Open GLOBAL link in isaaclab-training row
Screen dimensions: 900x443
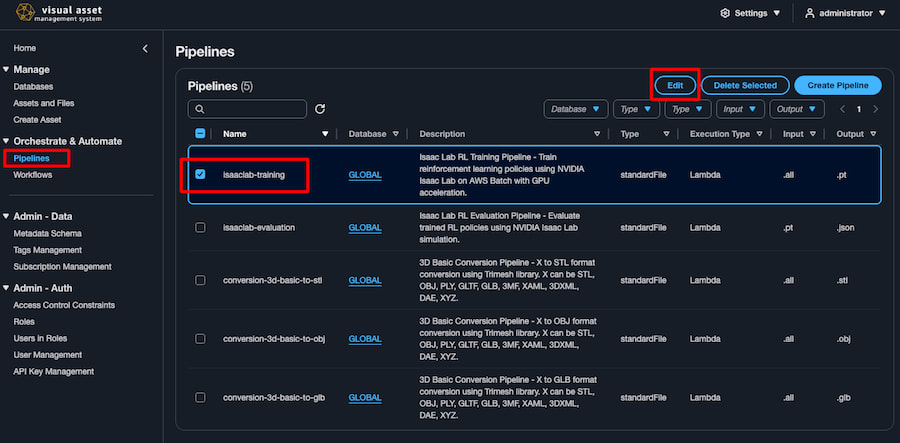pos(365,175)
